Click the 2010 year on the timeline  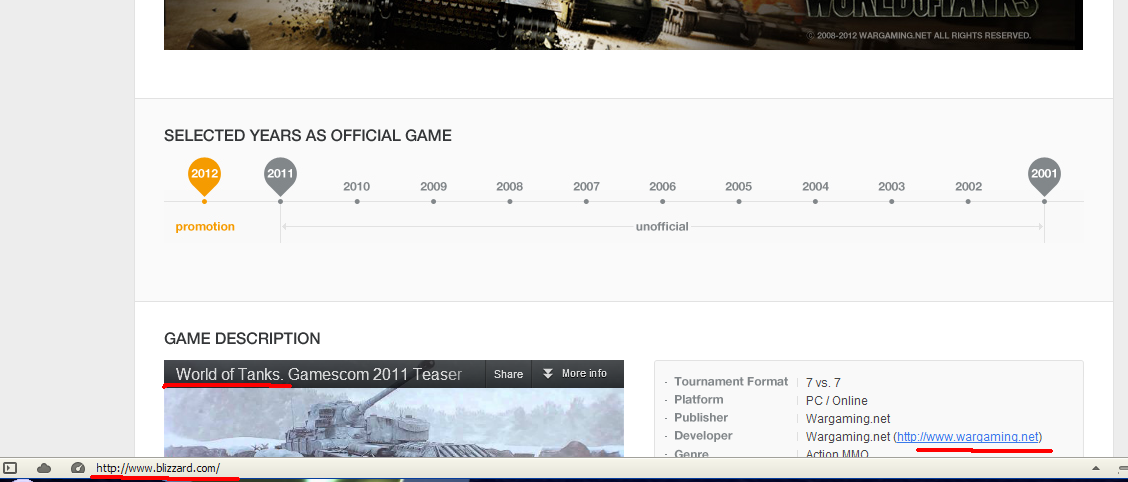click(356, 186)
